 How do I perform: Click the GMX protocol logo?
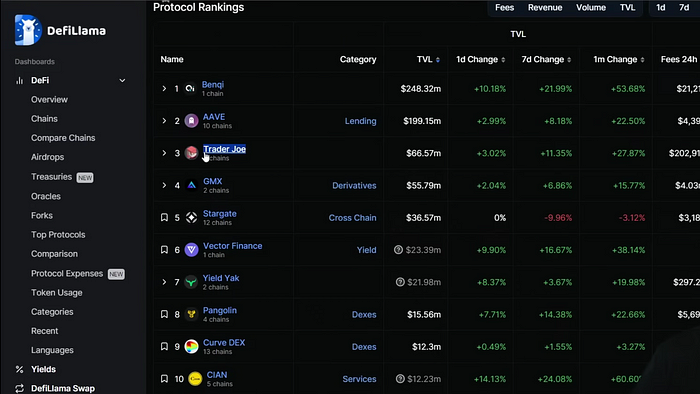tap(191, 185)
